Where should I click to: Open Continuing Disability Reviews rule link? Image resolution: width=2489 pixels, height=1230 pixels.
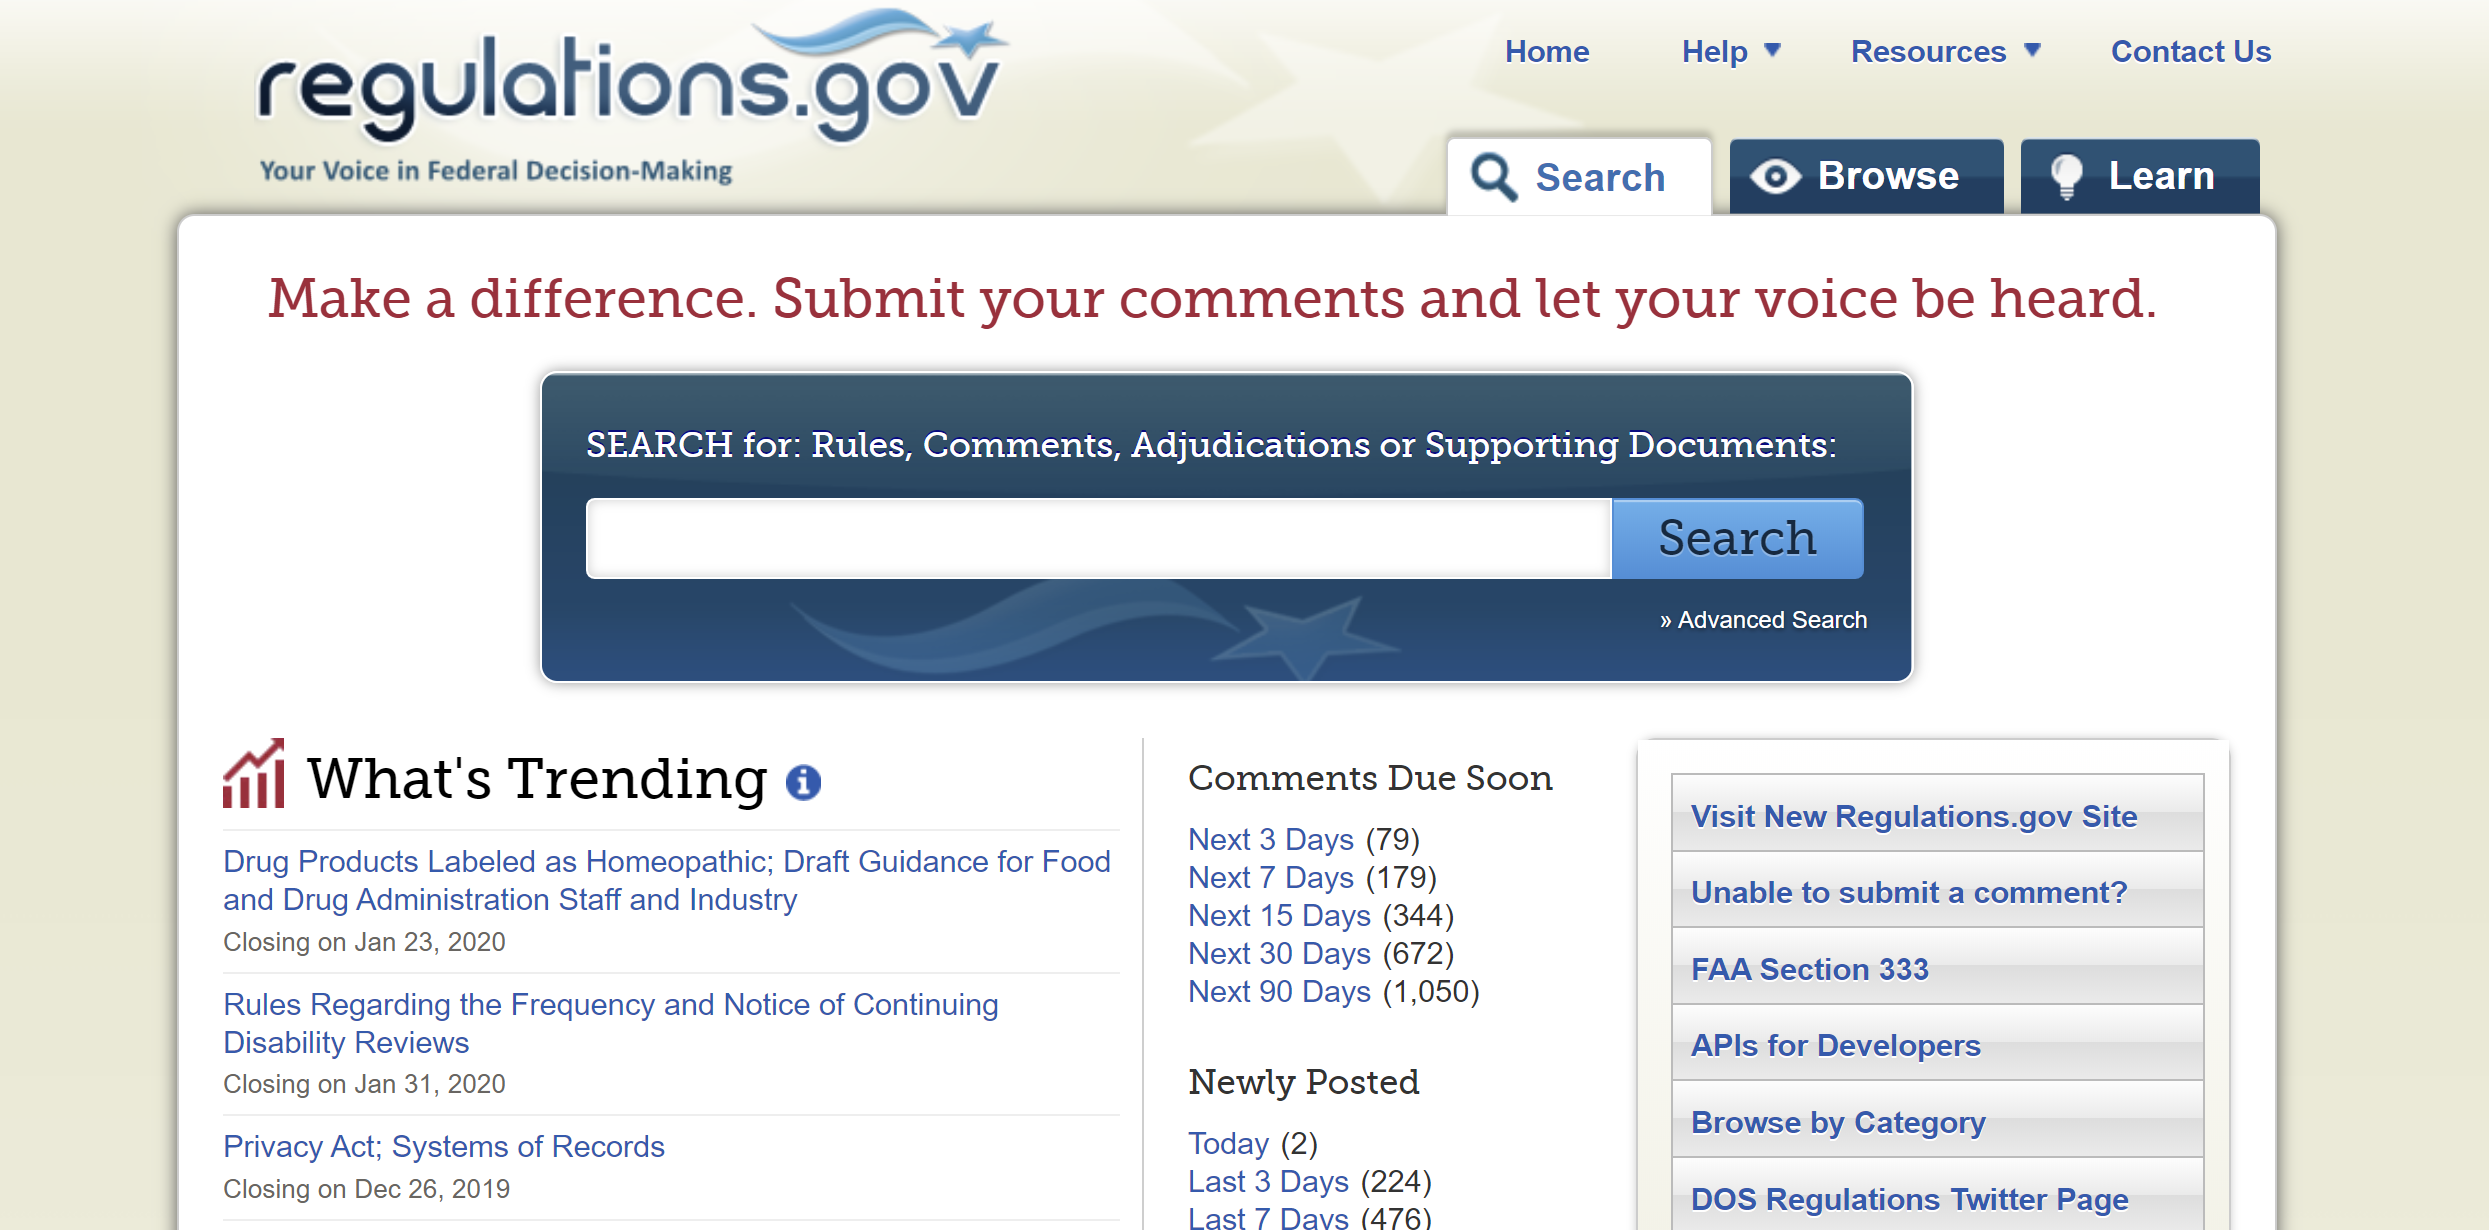pyautogui.click(x=610, y=1023)
